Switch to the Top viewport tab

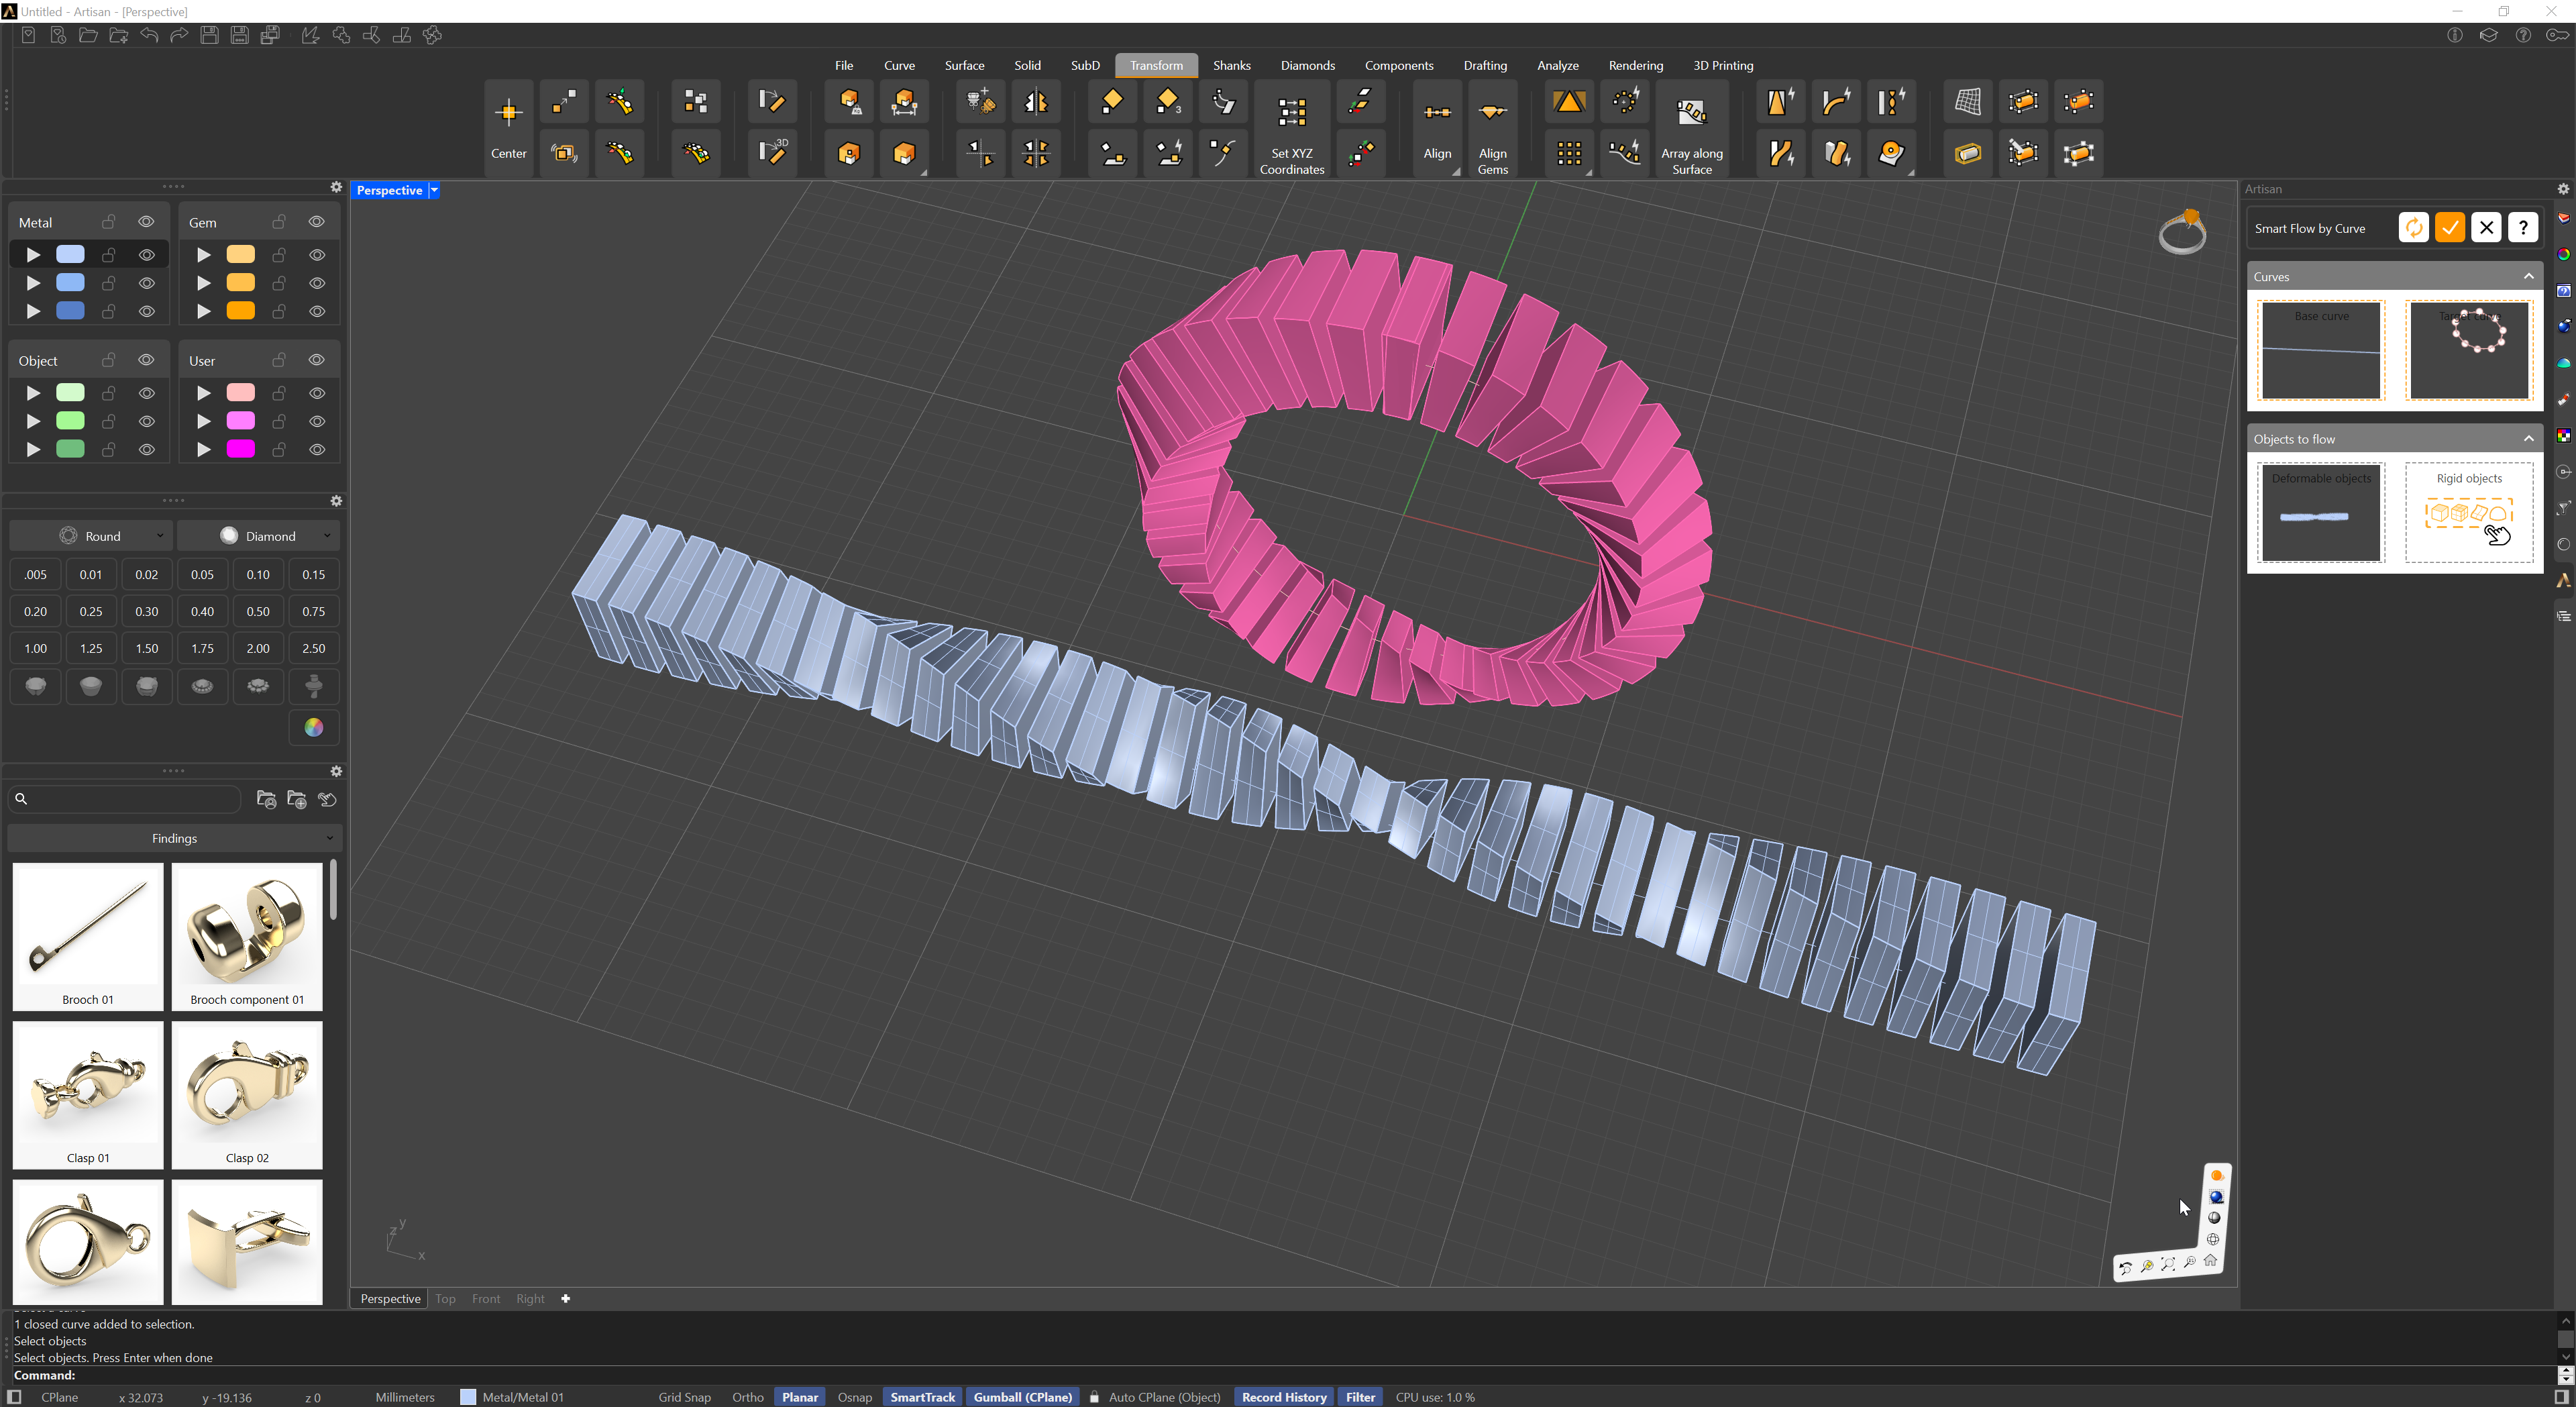[x=445, y=1298]
